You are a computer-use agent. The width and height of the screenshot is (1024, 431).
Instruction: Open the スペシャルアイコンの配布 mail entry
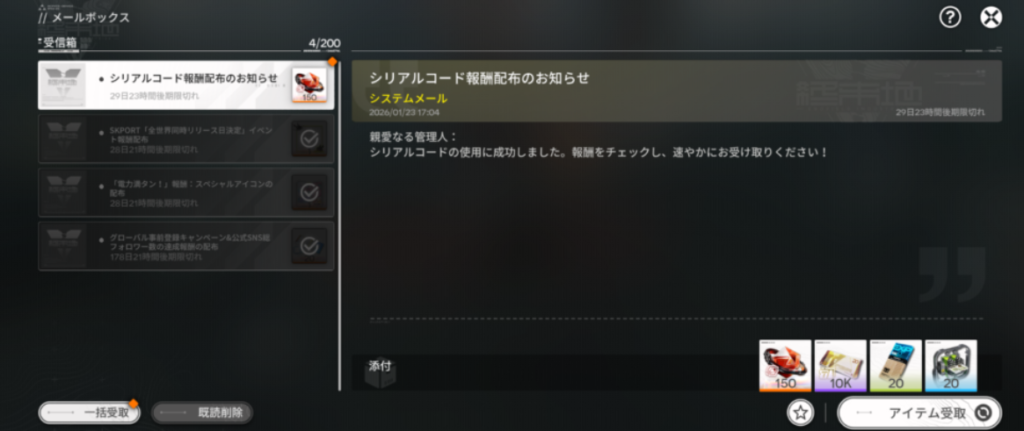(x=186, y=192)
